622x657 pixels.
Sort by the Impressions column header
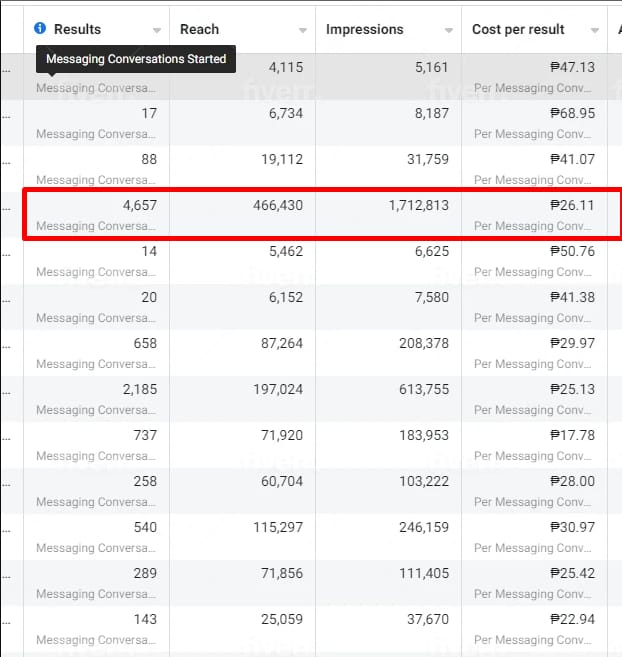point(364,30)
